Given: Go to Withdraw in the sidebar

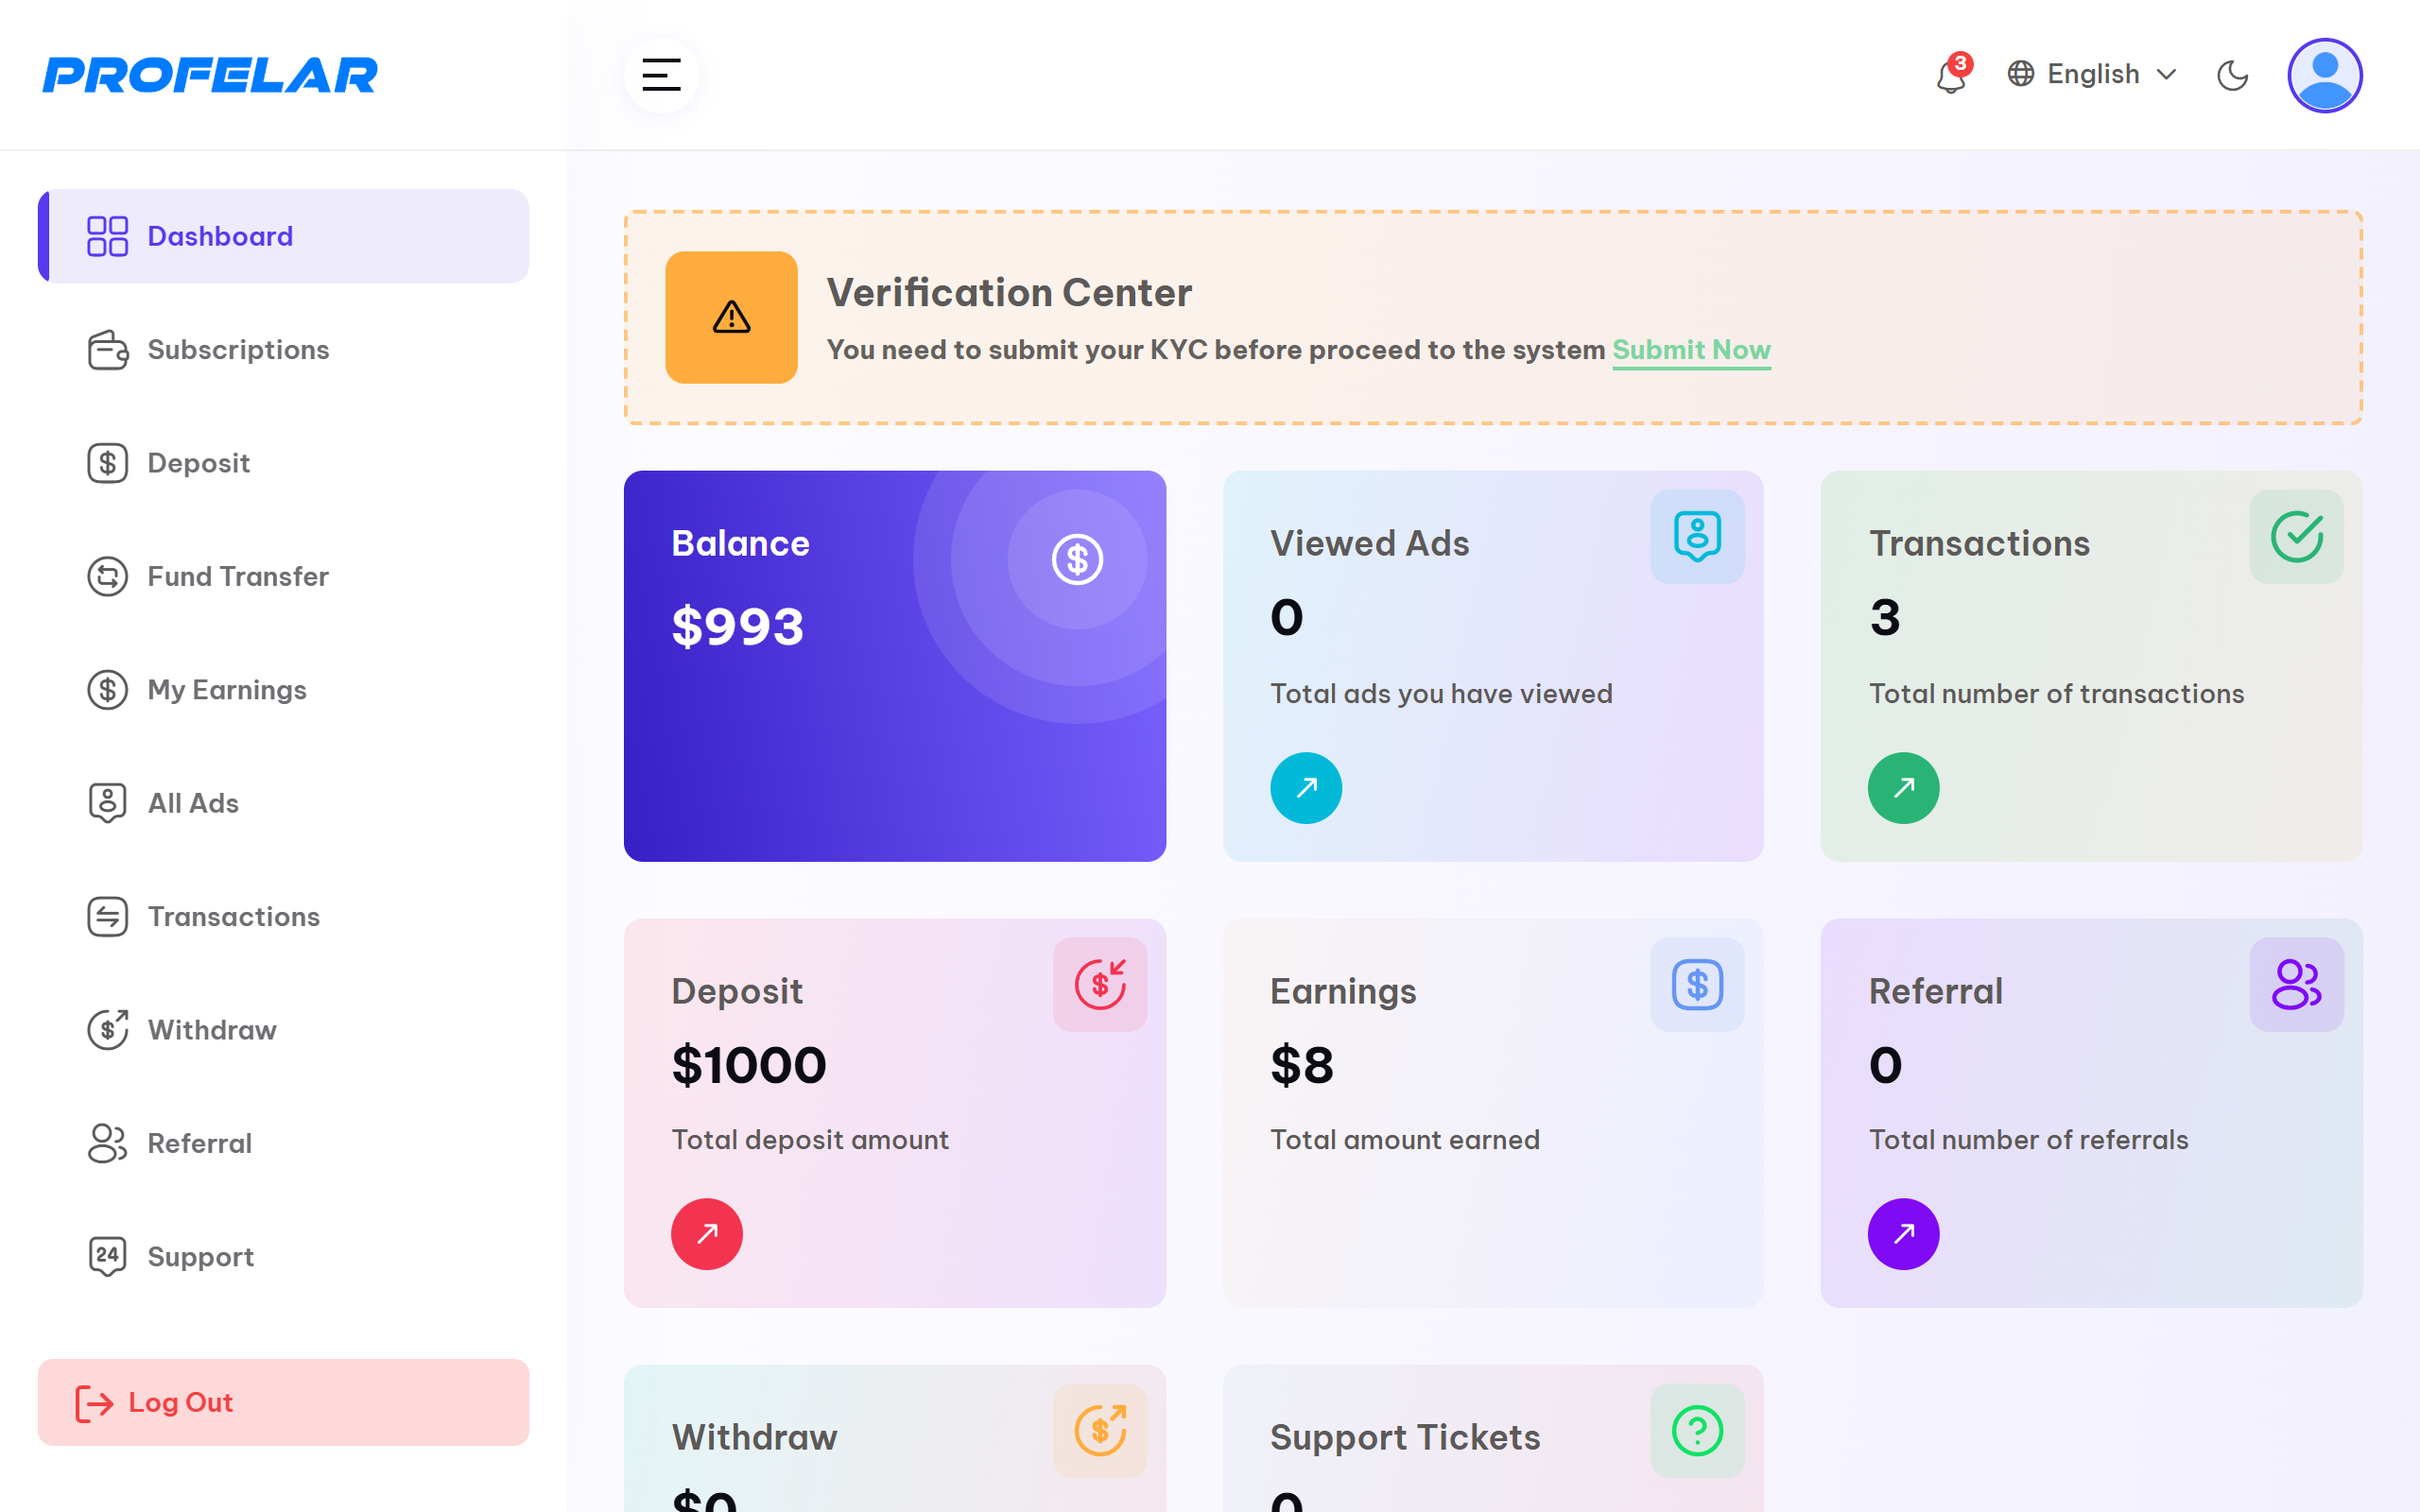Looking at the screenshot, I should pos(284,1030).
